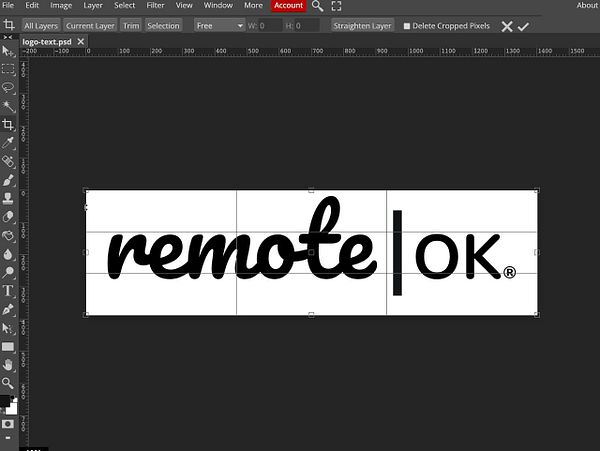Screen dimensions: 600x451
Task: Select the Eyedropper tool
Action: (7, 143)
